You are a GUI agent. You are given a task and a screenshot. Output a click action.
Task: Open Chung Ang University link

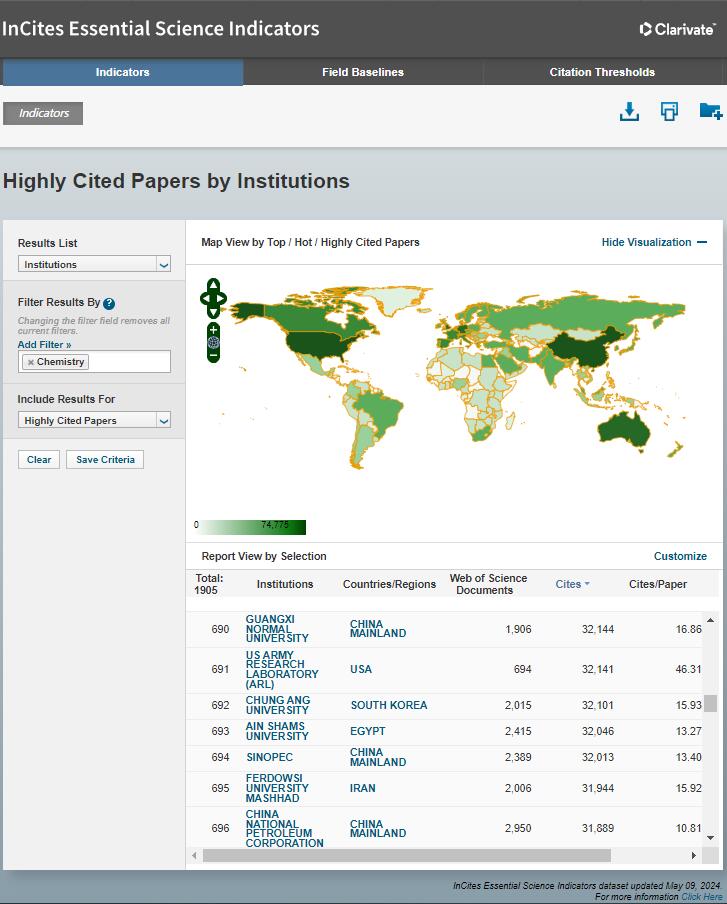(277, 705)
